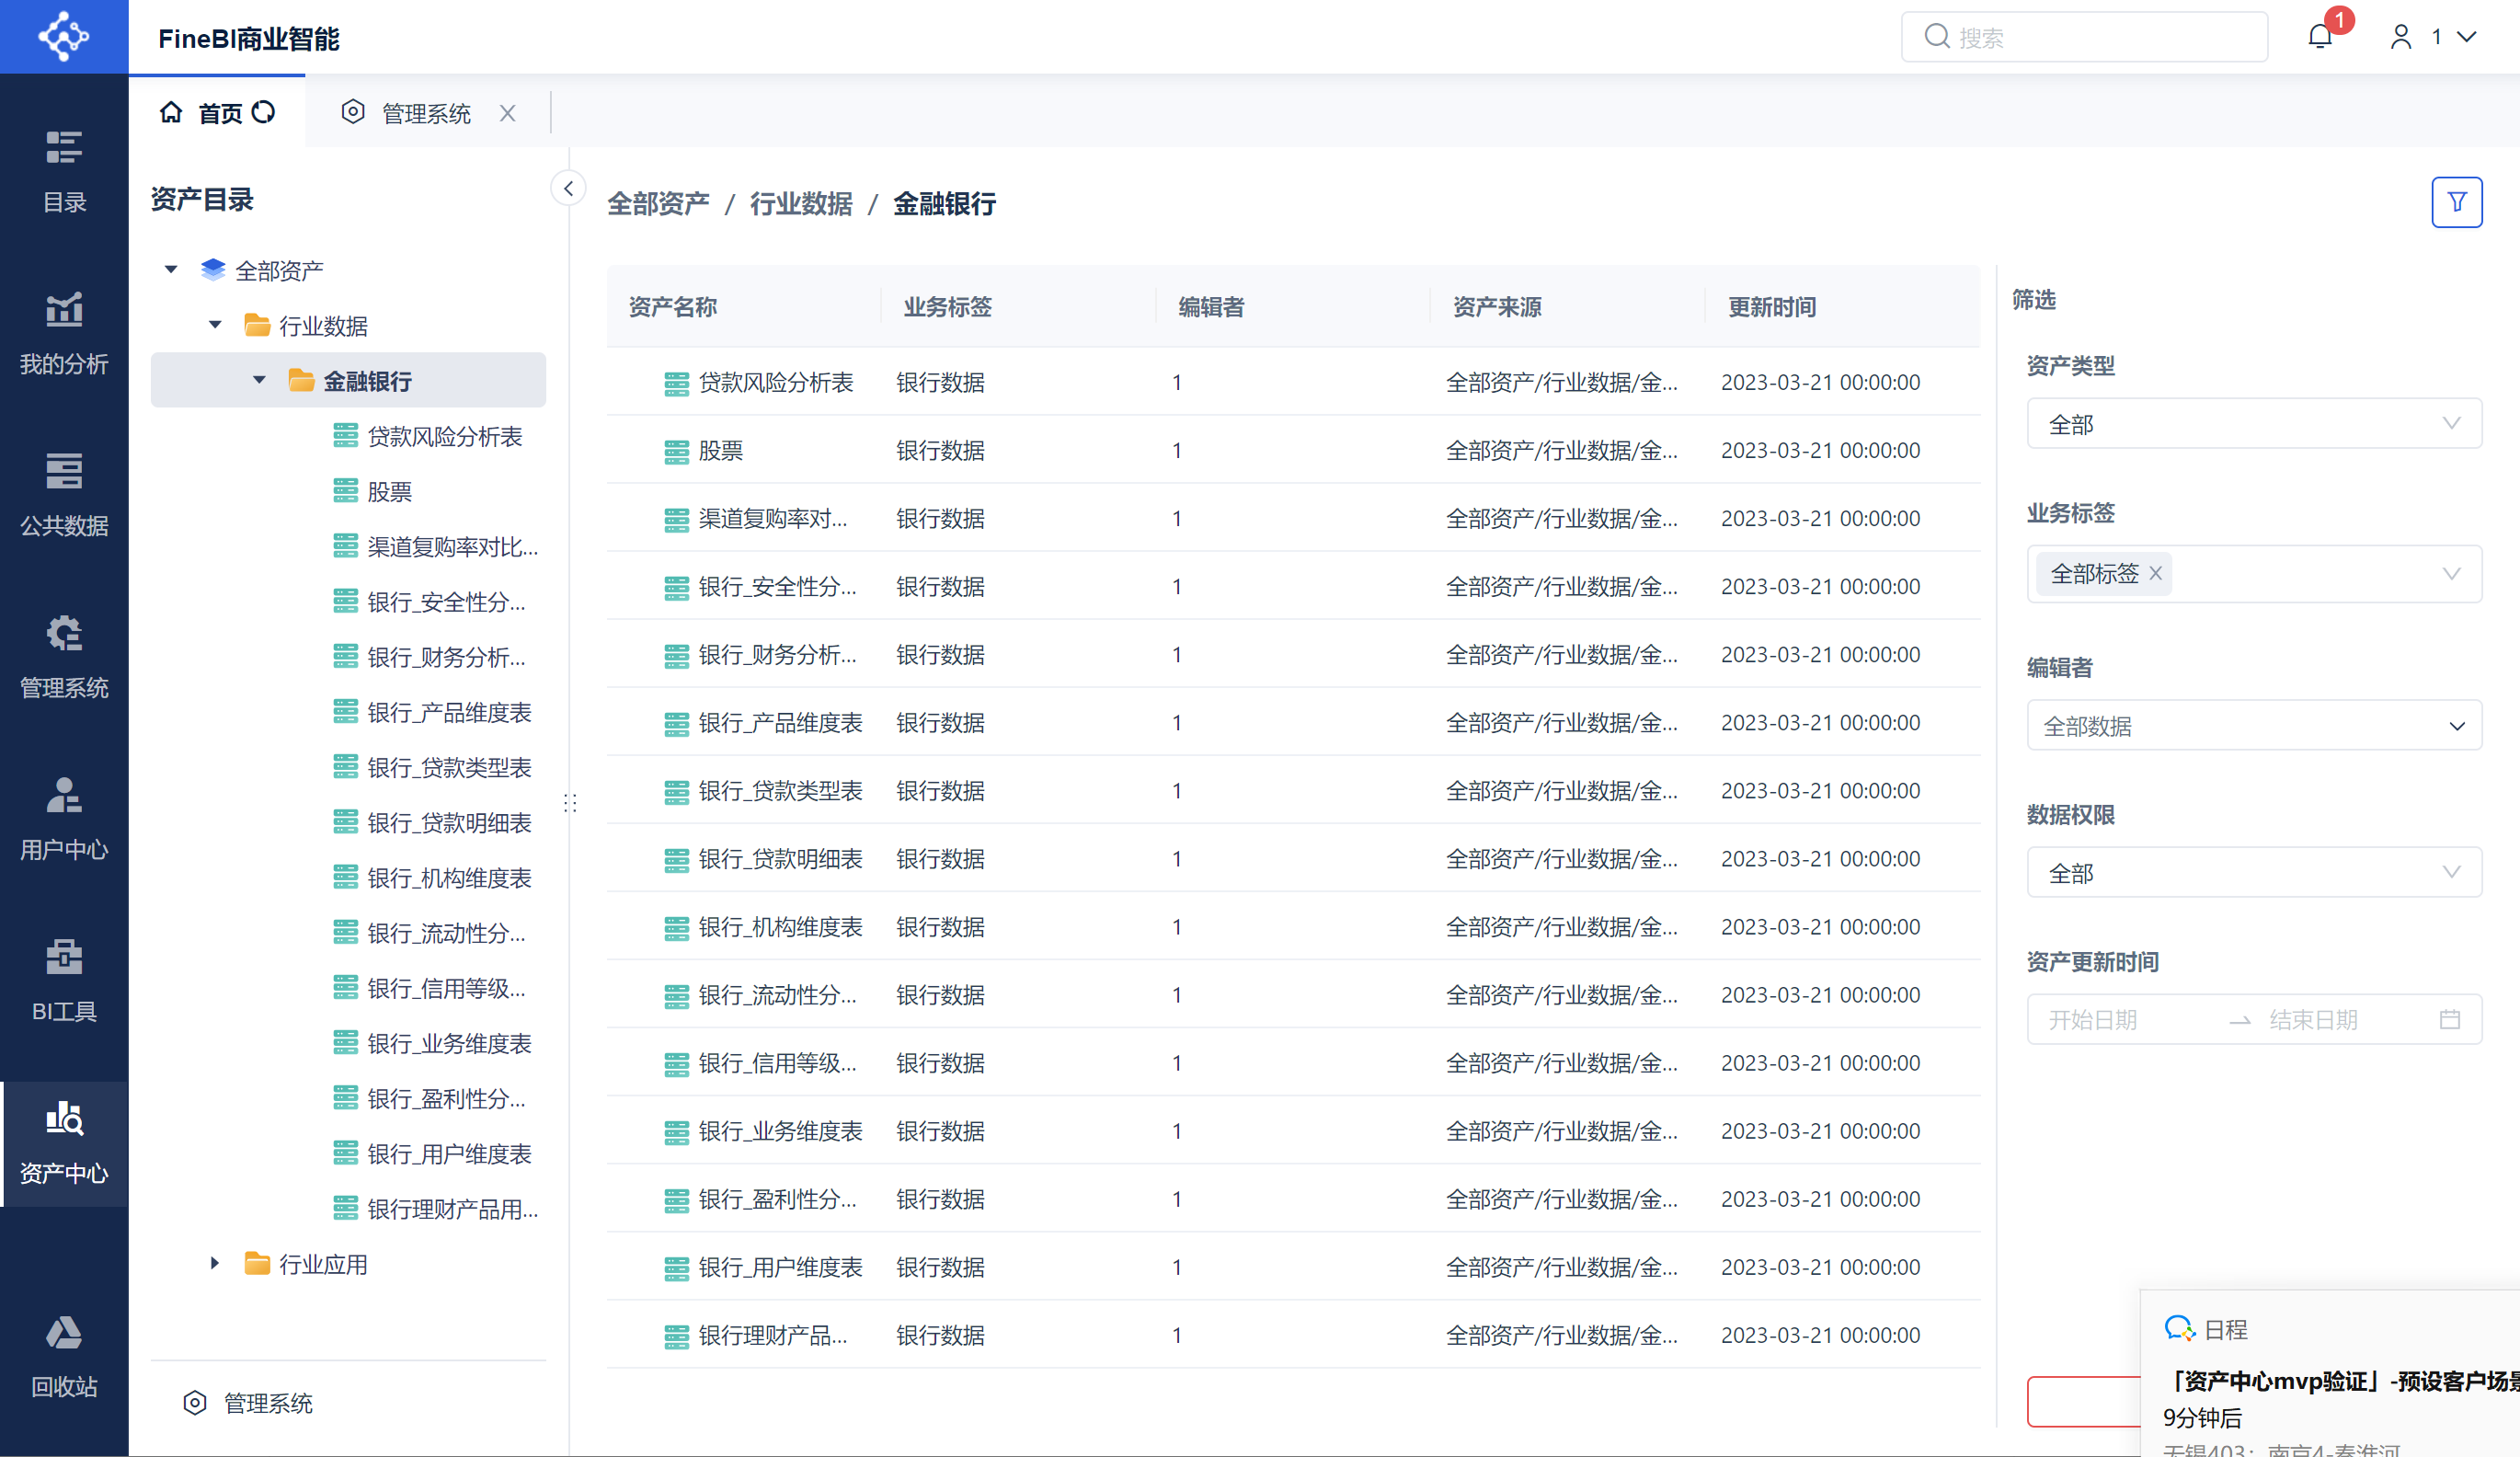
Task: Collapse the asset directory panel arrow
Action: tap(568, 188)
